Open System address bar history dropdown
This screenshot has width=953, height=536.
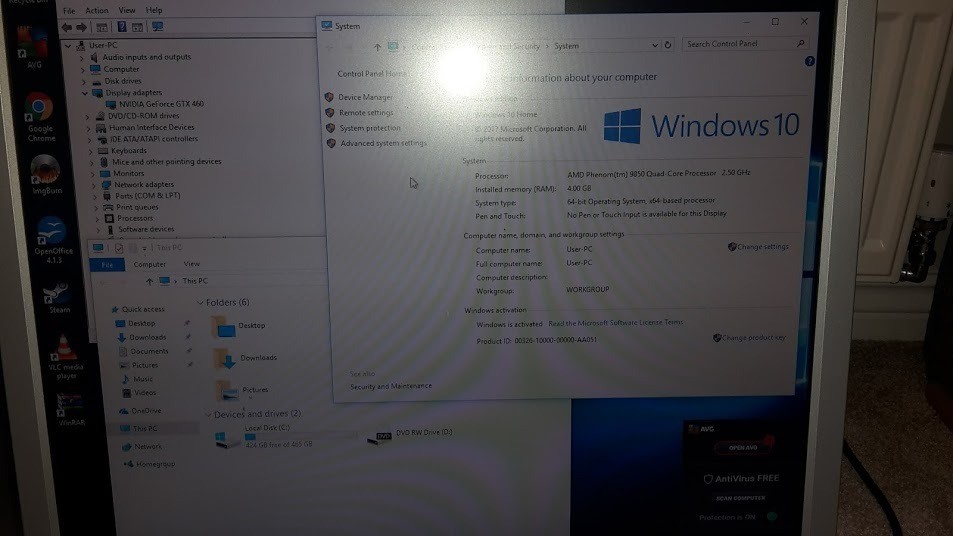pos(655,46)
